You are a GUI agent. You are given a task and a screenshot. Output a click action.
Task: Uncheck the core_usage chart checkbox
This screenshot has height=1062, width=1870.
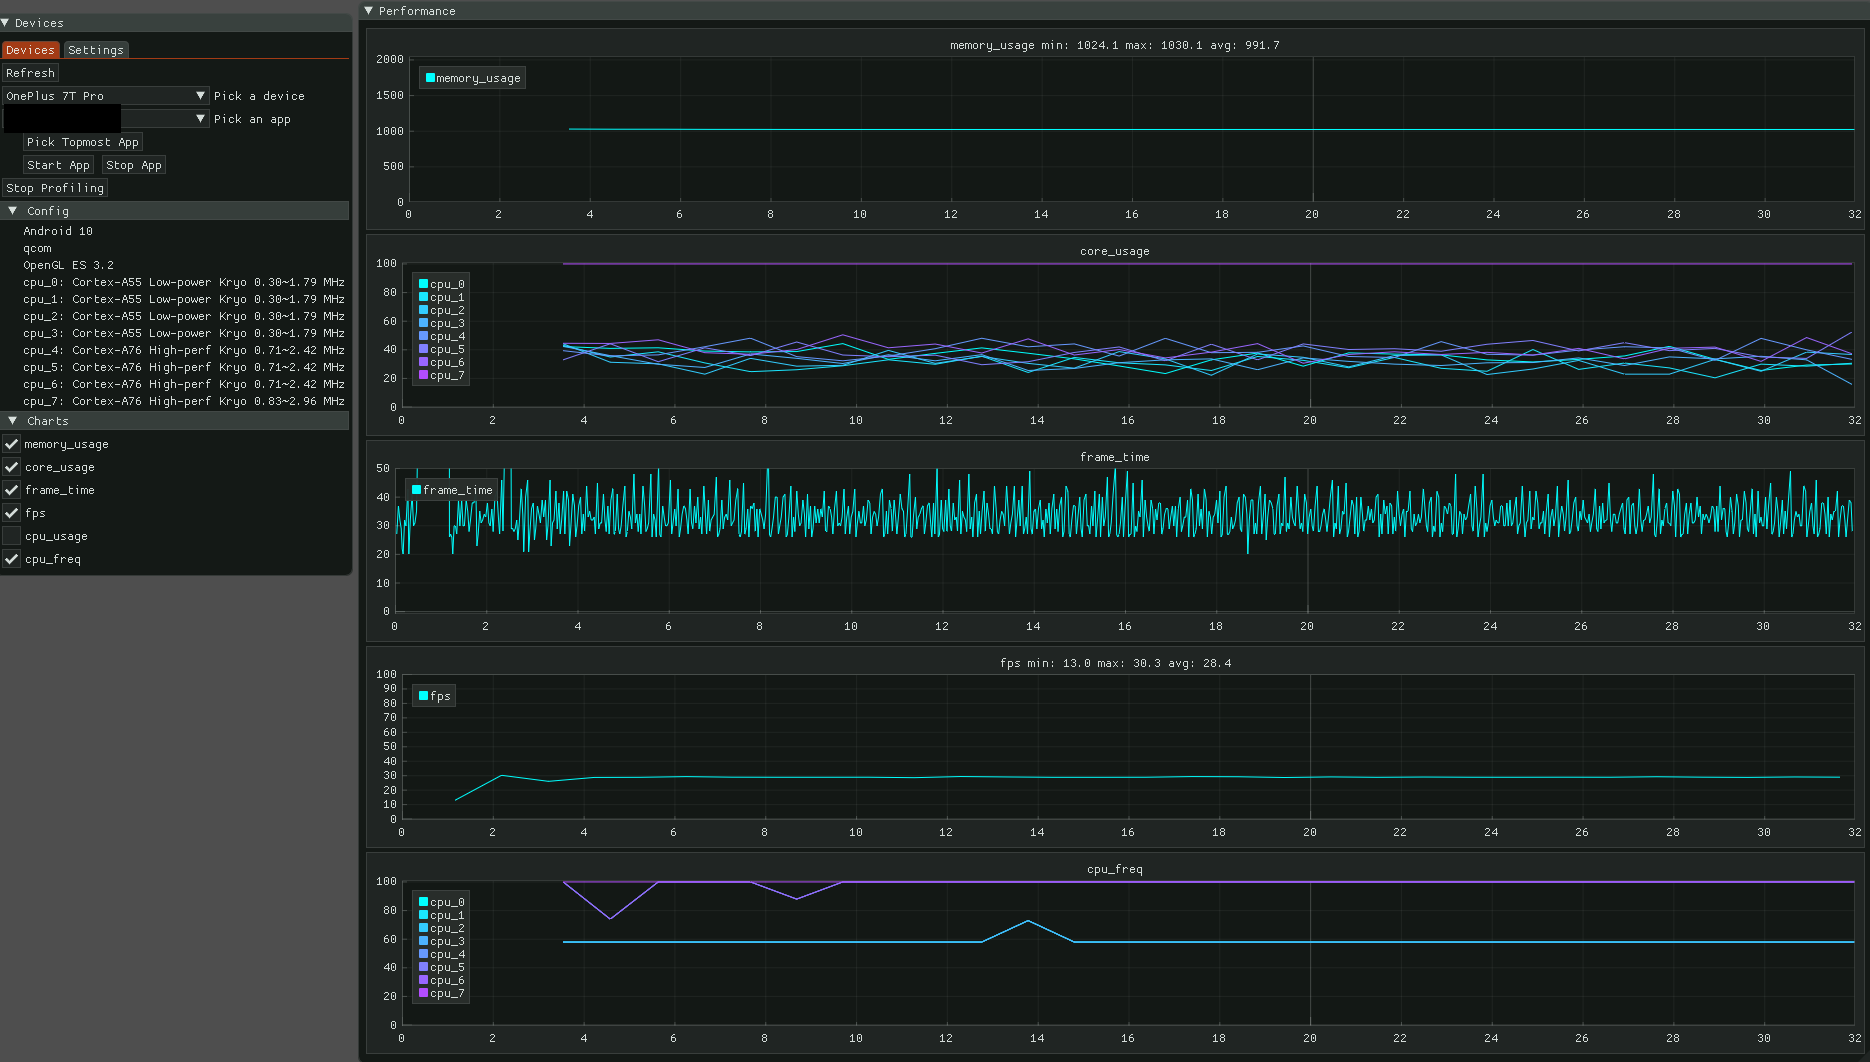click(x=12, y=467)
